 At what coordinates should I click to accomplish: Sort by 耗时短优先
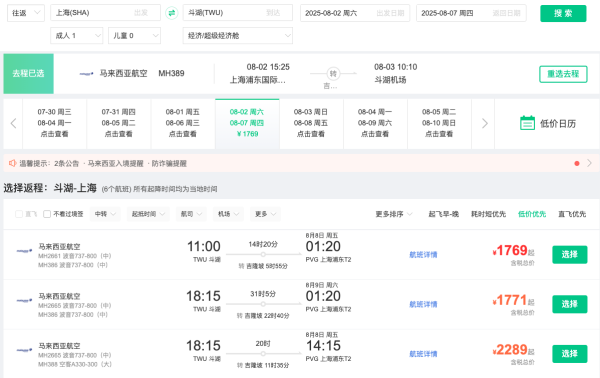(x=488, y=214)
